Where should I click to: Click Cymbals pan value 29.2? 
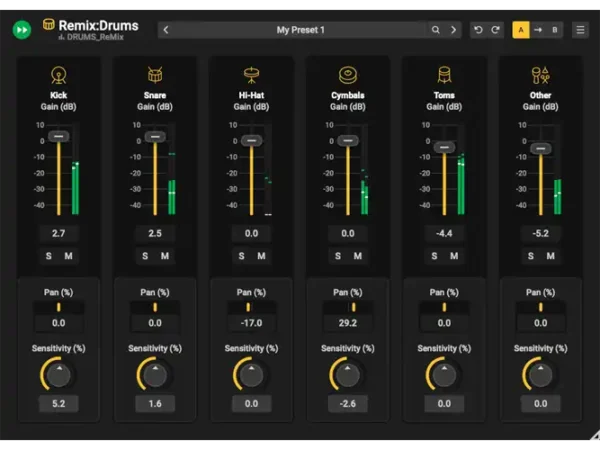point(348,323)
